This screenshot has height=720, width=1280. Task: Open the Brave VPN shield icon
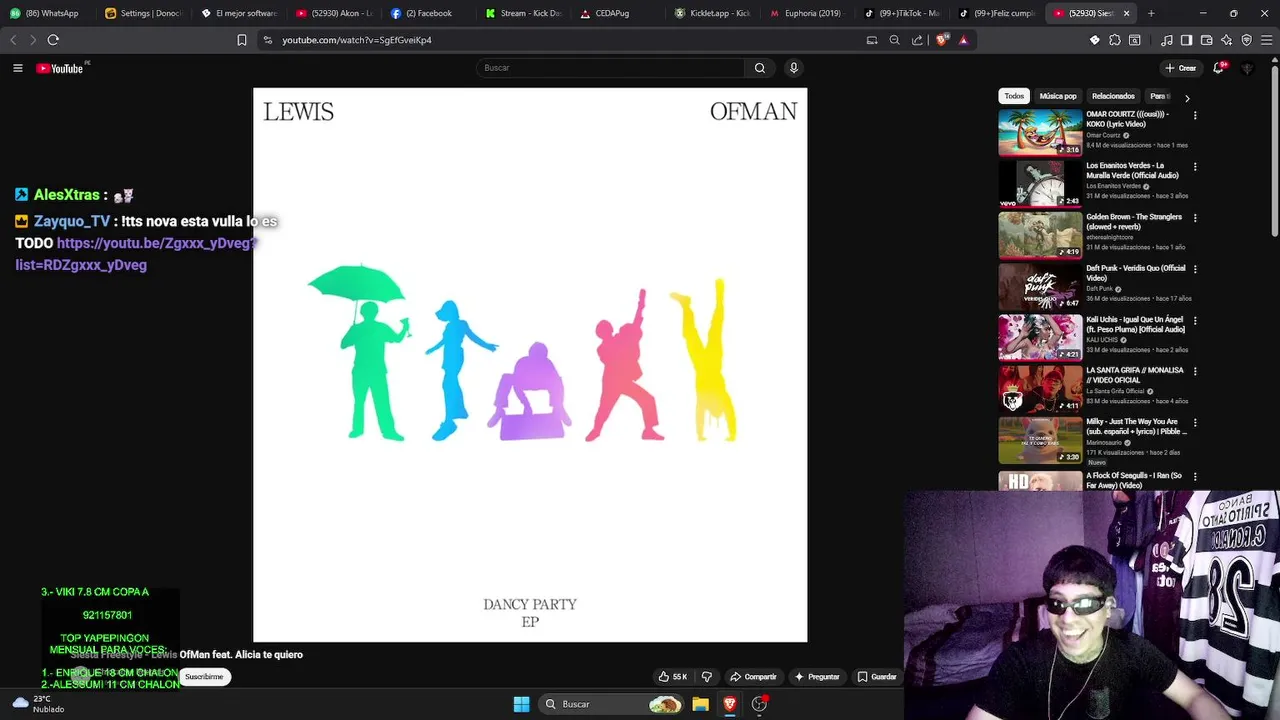pos(1247,40)
